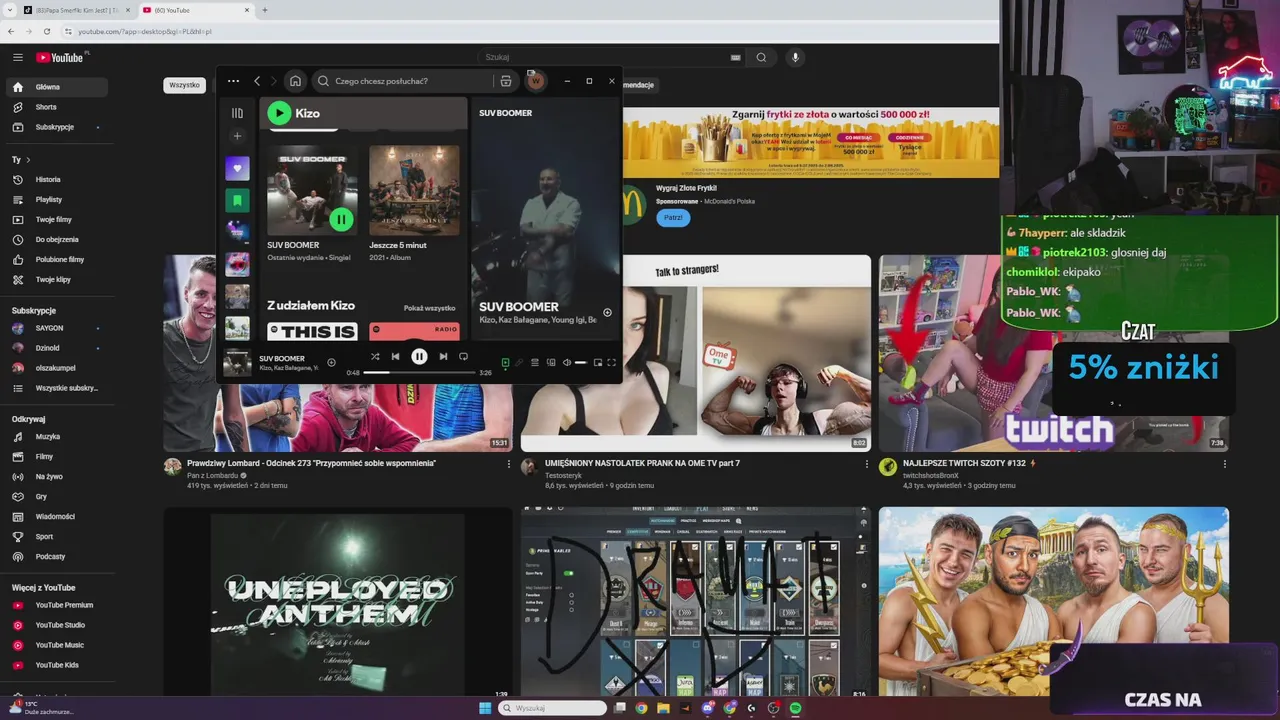Open YouTube Premium link
The image size is (1280, 720).
(x=58, y=605)
